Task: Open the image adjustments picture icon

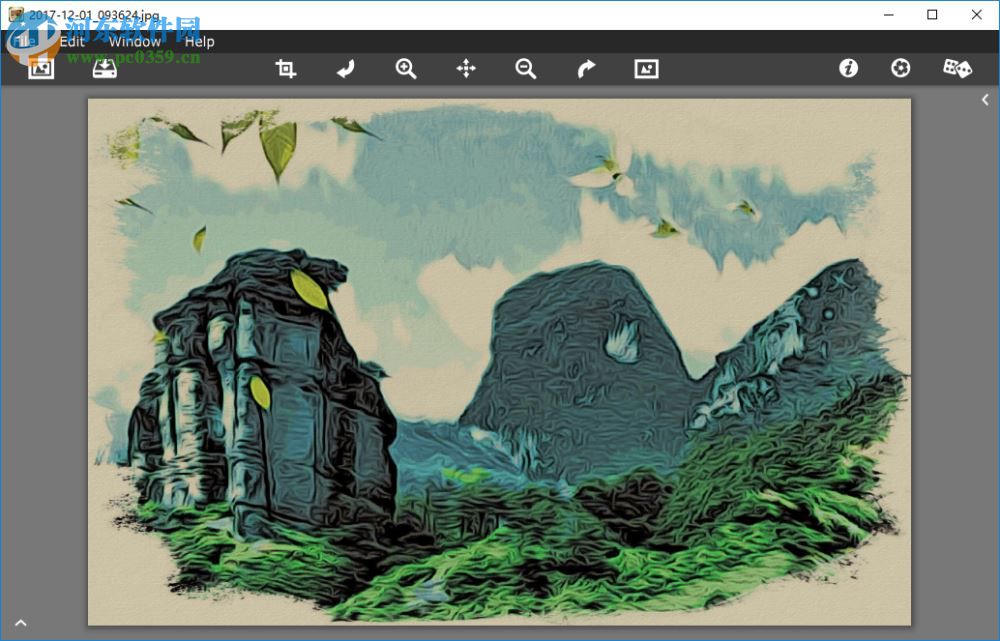Action: point(645,68)
